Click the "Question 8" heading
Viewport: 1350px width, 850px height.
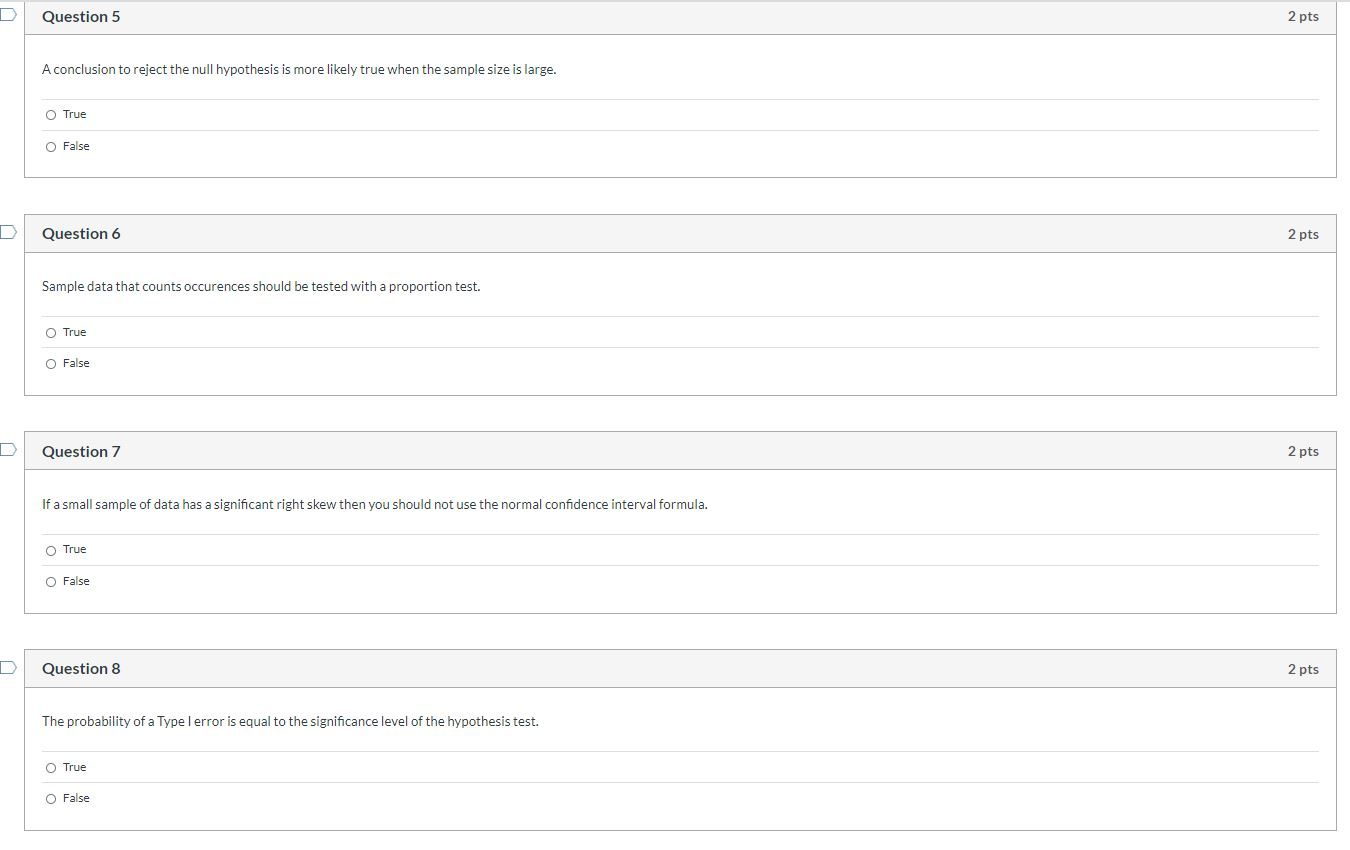click(x=81, y=669)
